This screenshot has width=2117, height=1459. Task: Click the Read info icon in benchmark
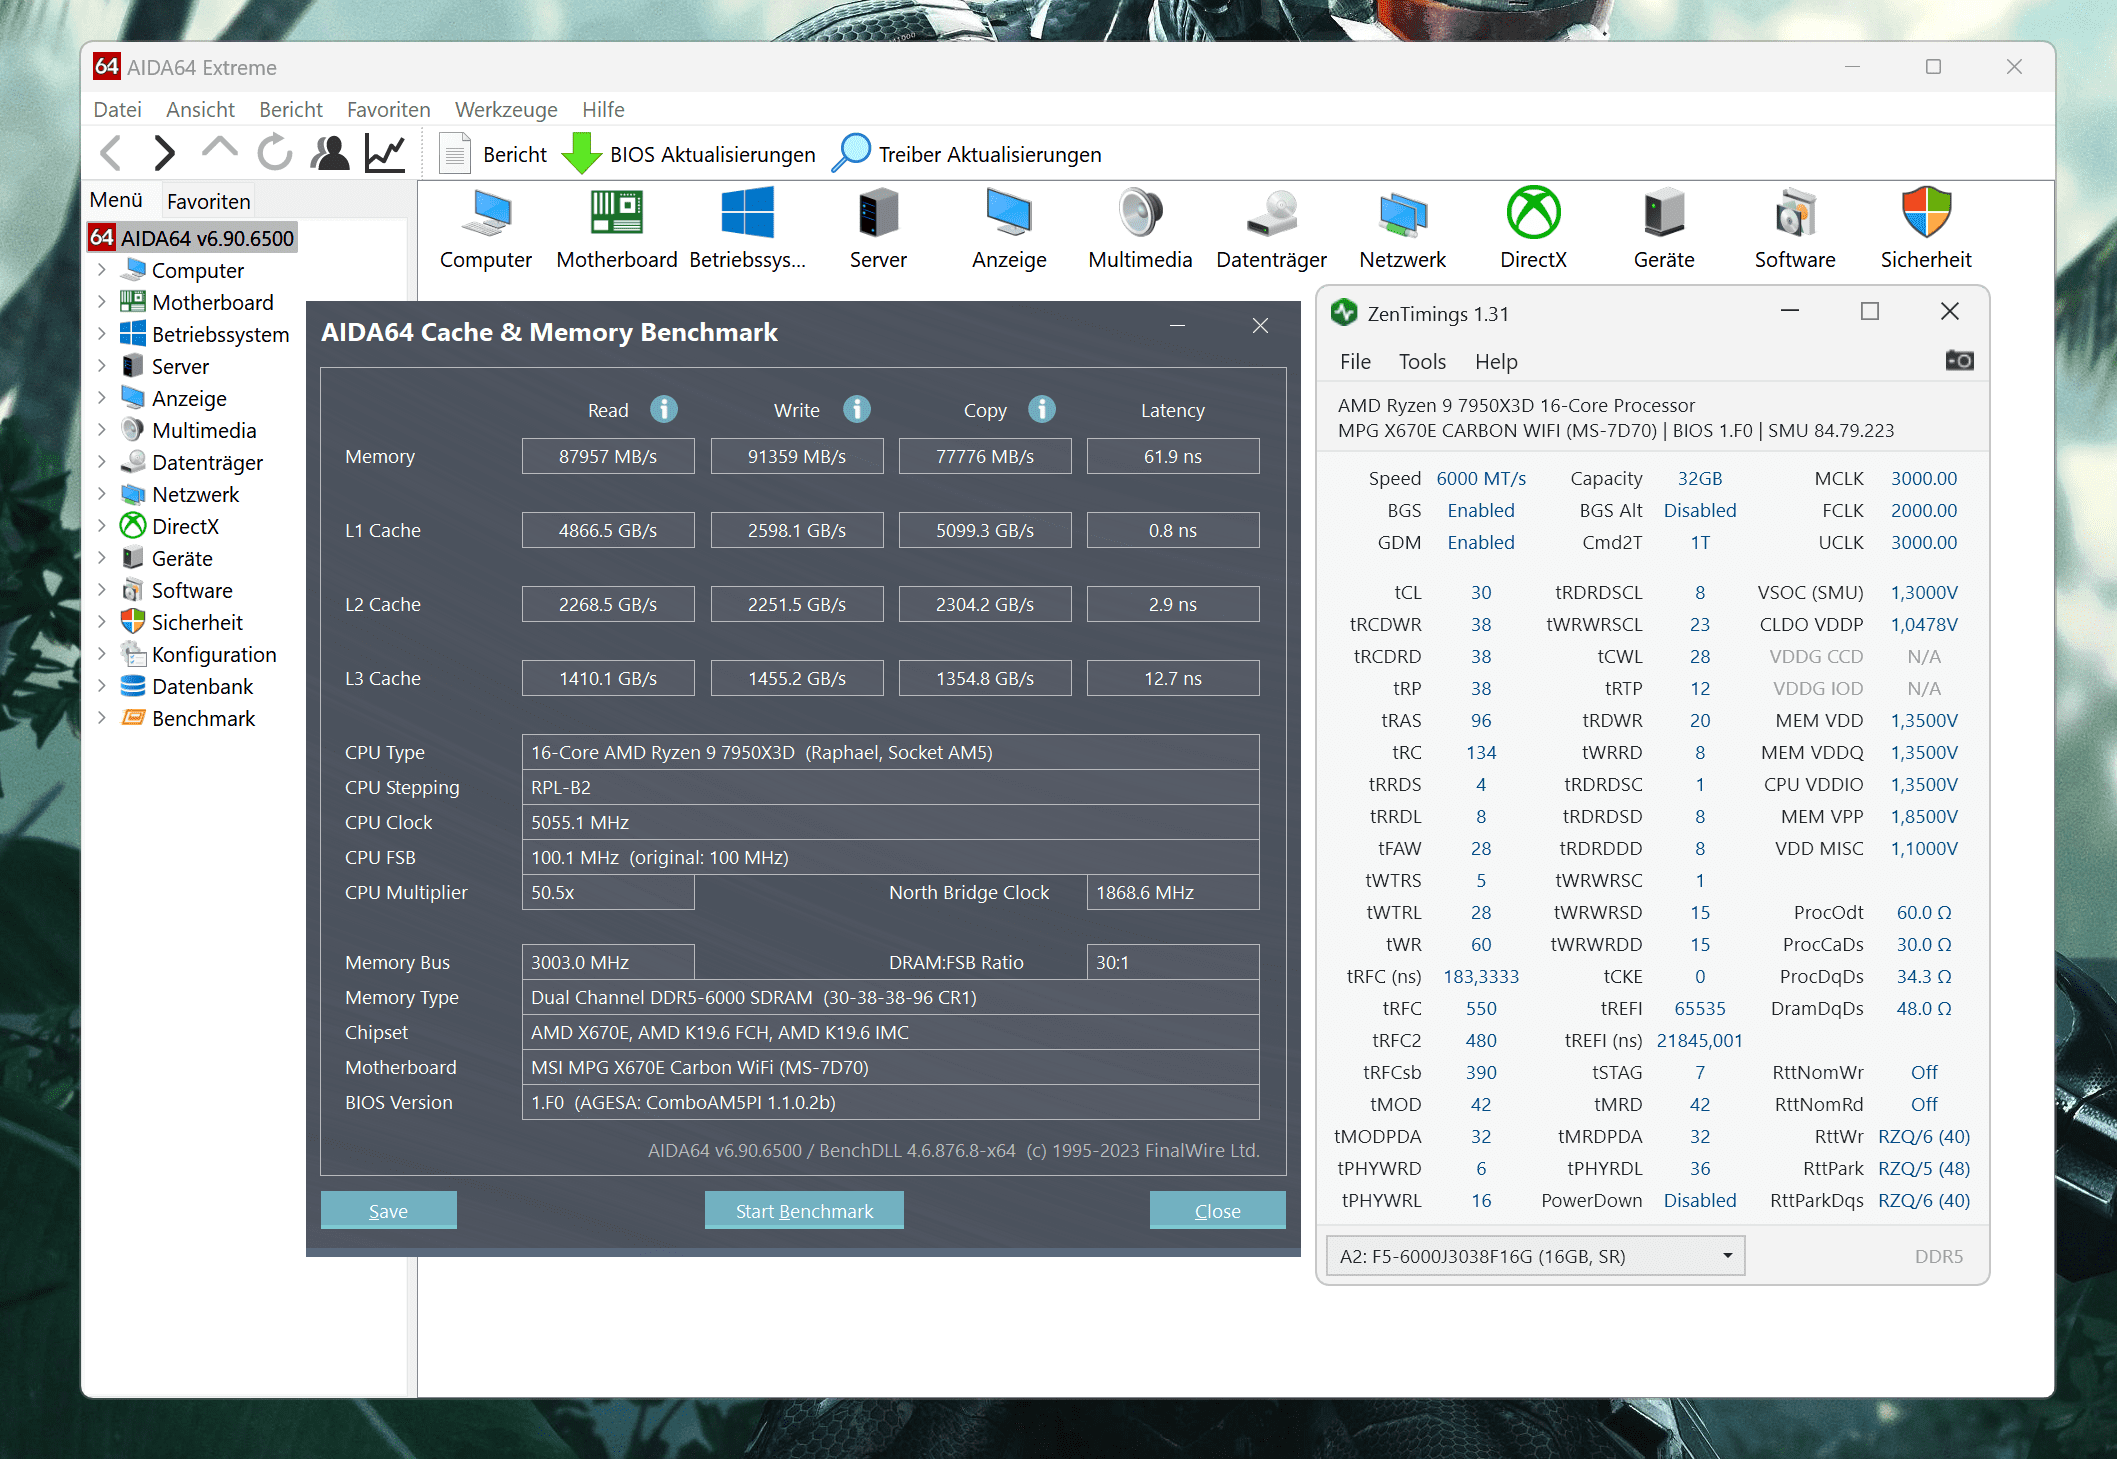[664, 409]
